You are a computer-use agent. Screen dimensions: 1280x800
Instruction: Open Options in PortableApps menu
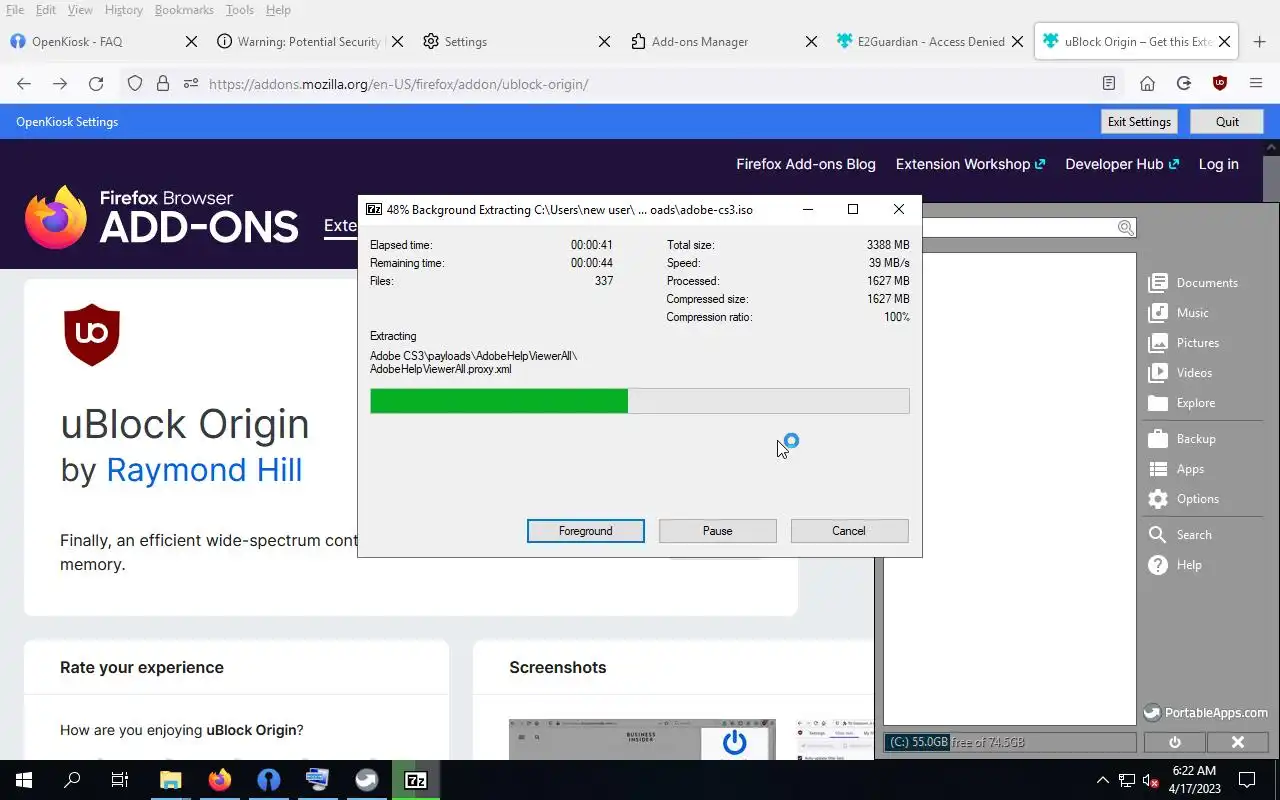pyautogui.click(x=1184, y=499)
